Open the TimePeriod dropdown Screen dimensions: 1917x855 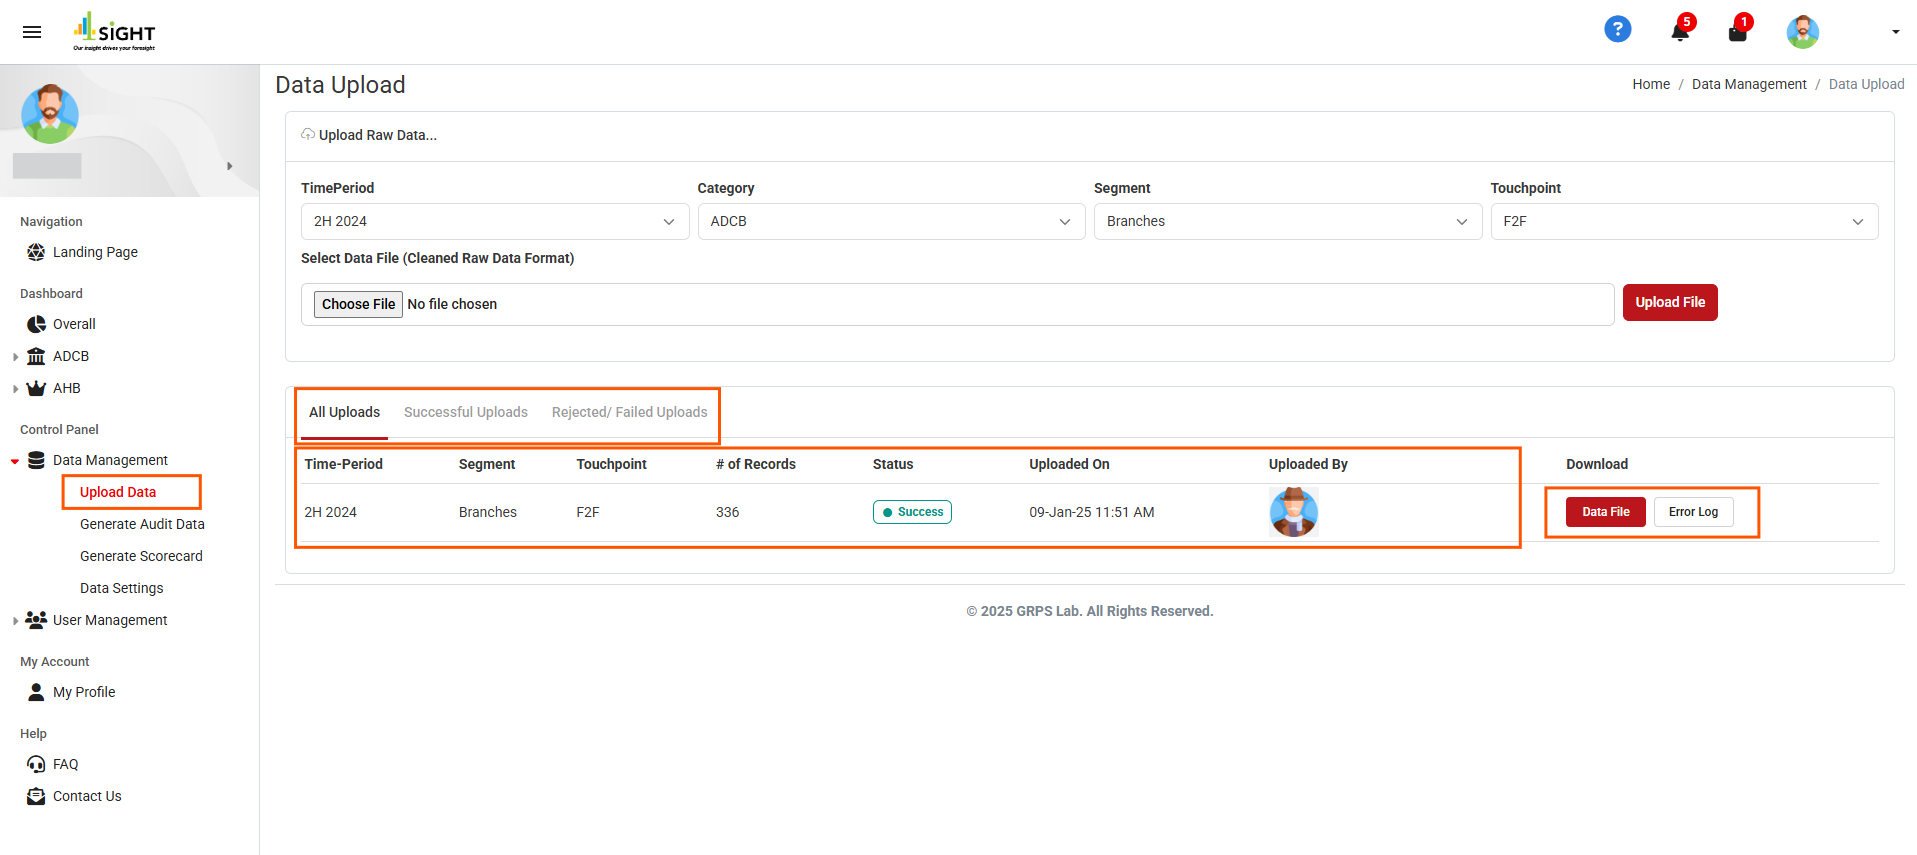[494, 221]
